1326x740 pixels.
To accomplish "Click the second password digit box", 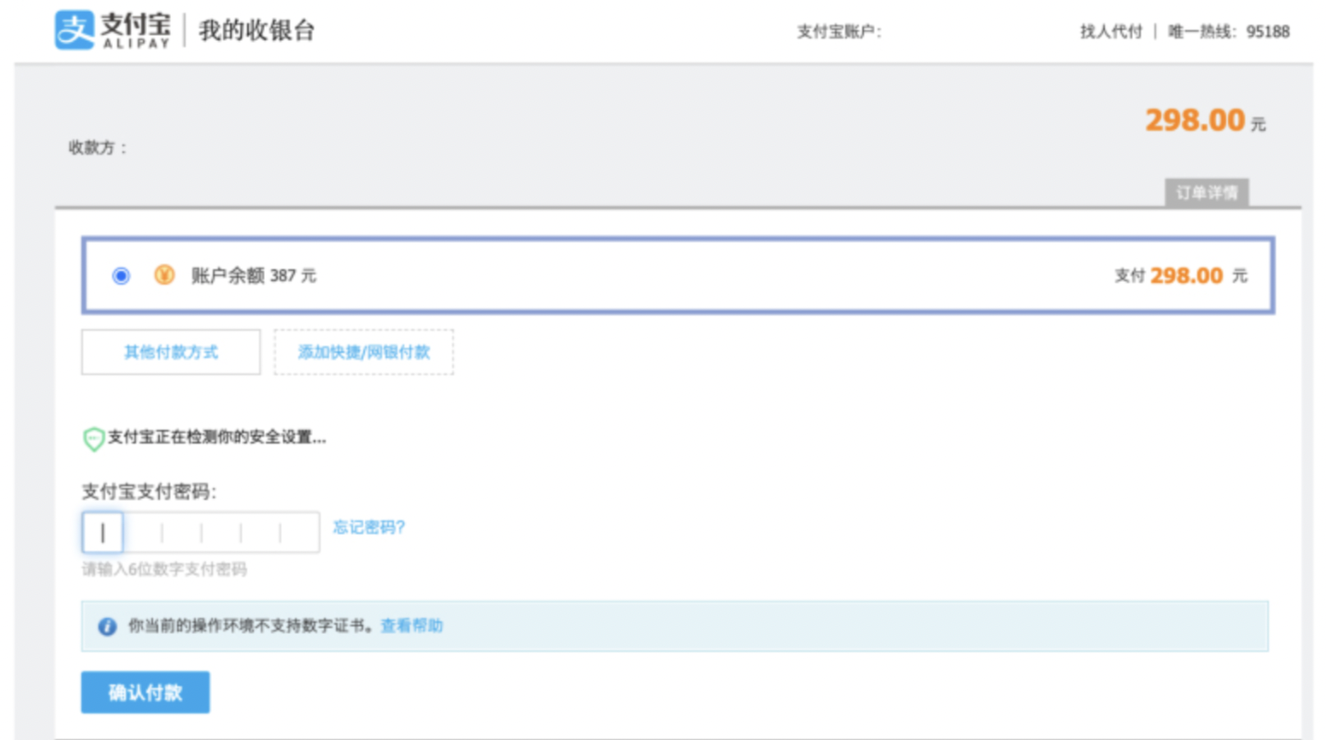I will point(142,533).
